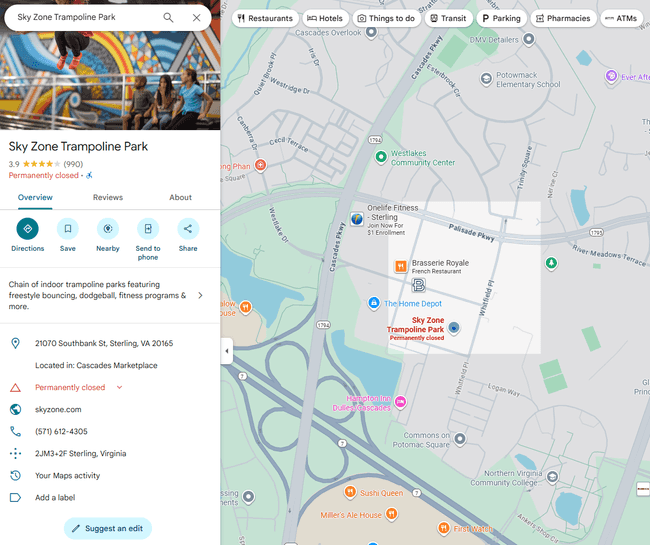Click Suggest an edit button

108,528
